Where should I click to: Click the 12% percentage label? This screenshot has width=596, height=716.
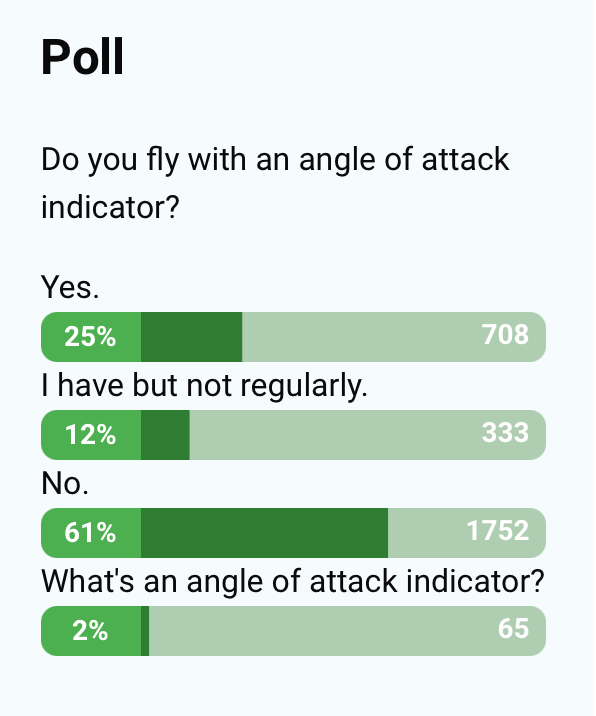click(x=90, y=435)
